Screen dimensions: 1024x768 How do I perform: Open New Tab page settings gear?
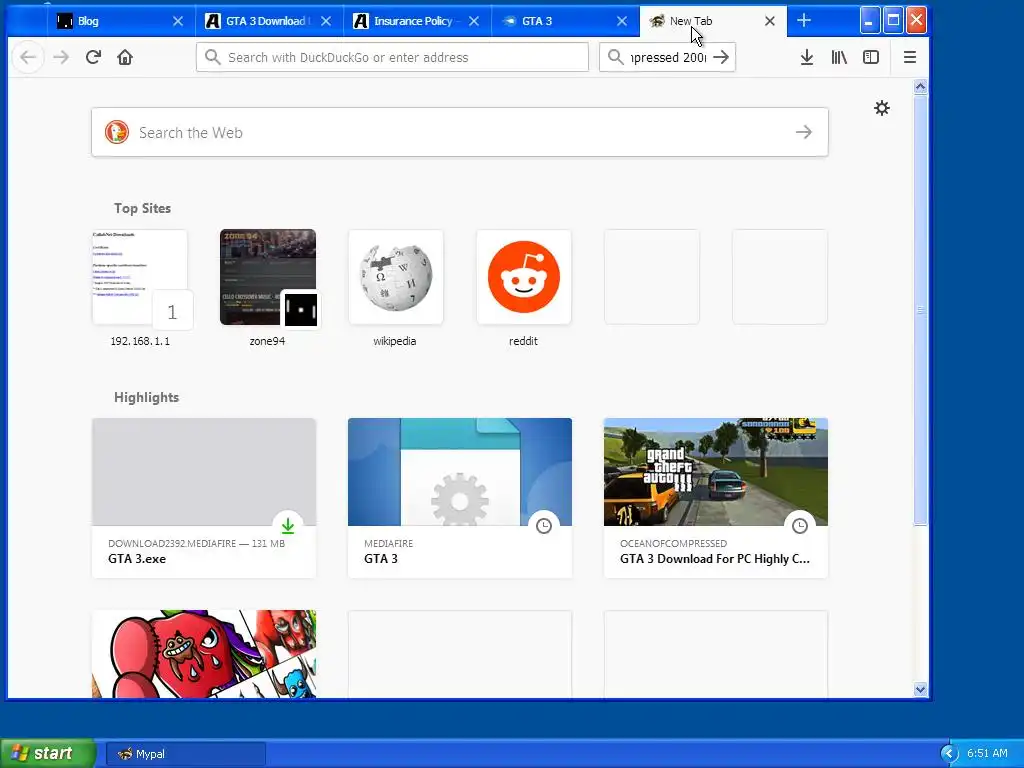pyautogui.click(x=882, y=108)
